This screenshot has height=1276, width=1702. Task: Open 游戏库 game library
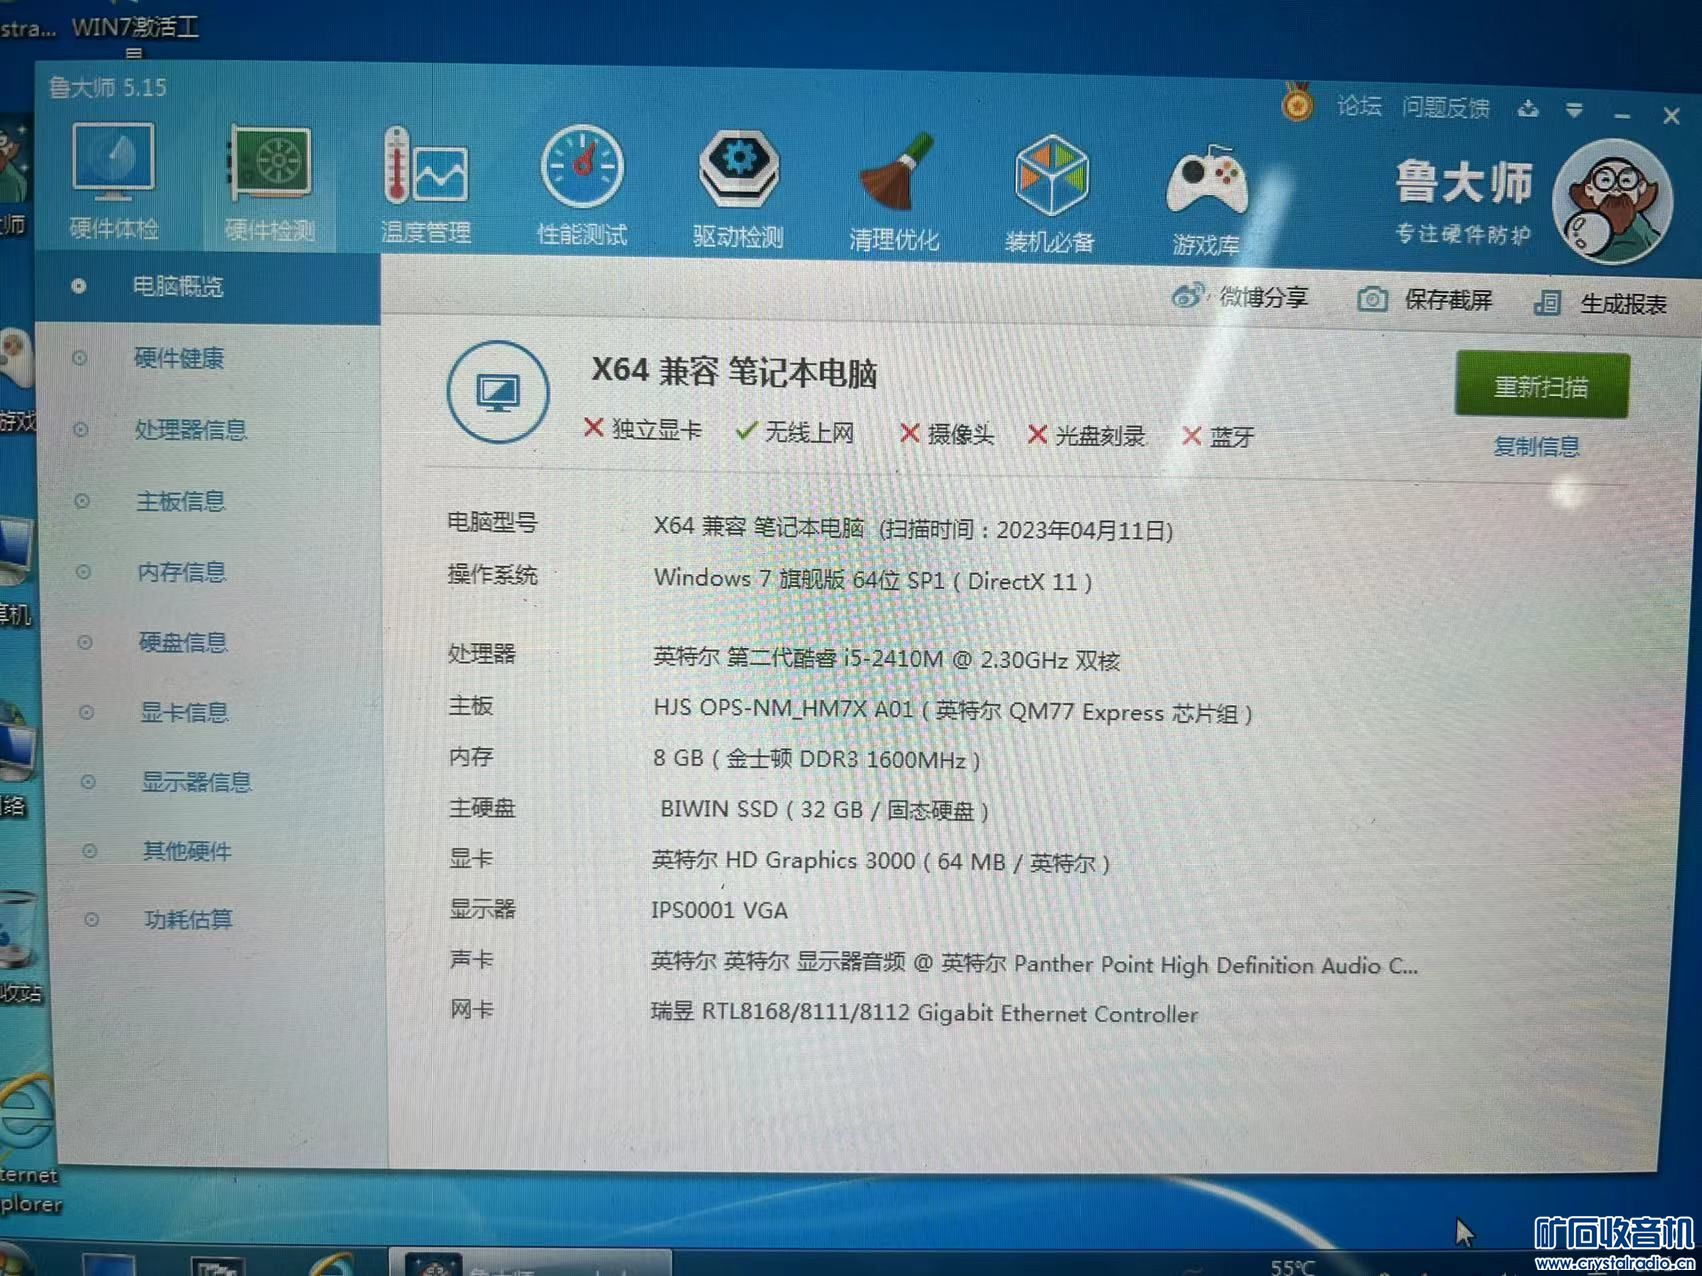[1206, 200]
